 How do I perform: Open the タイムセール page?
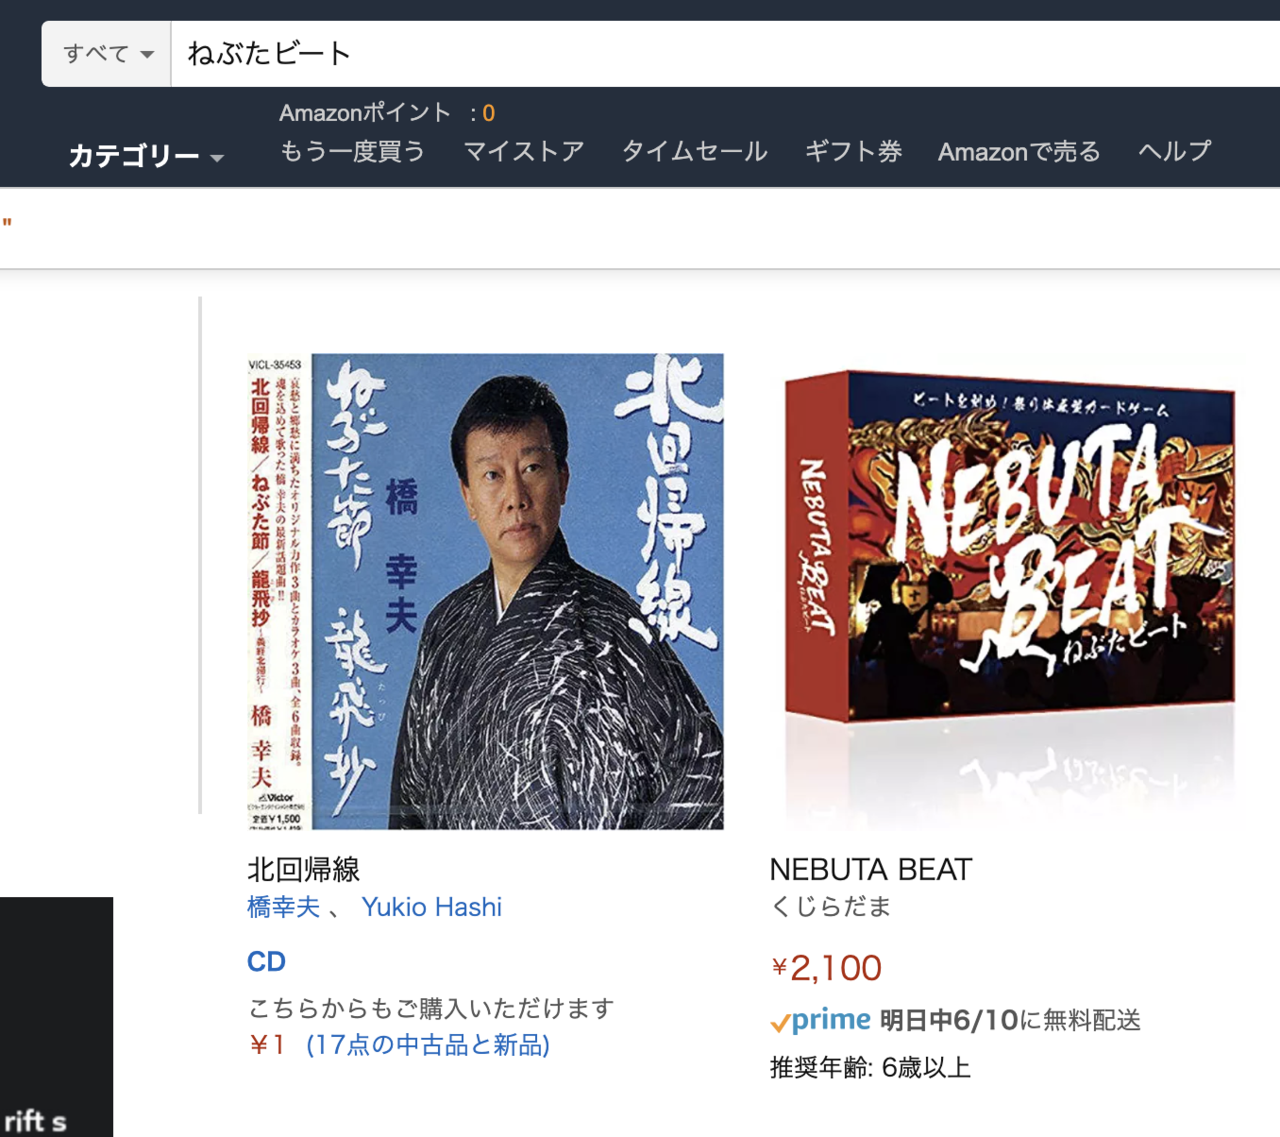point(695,151)
